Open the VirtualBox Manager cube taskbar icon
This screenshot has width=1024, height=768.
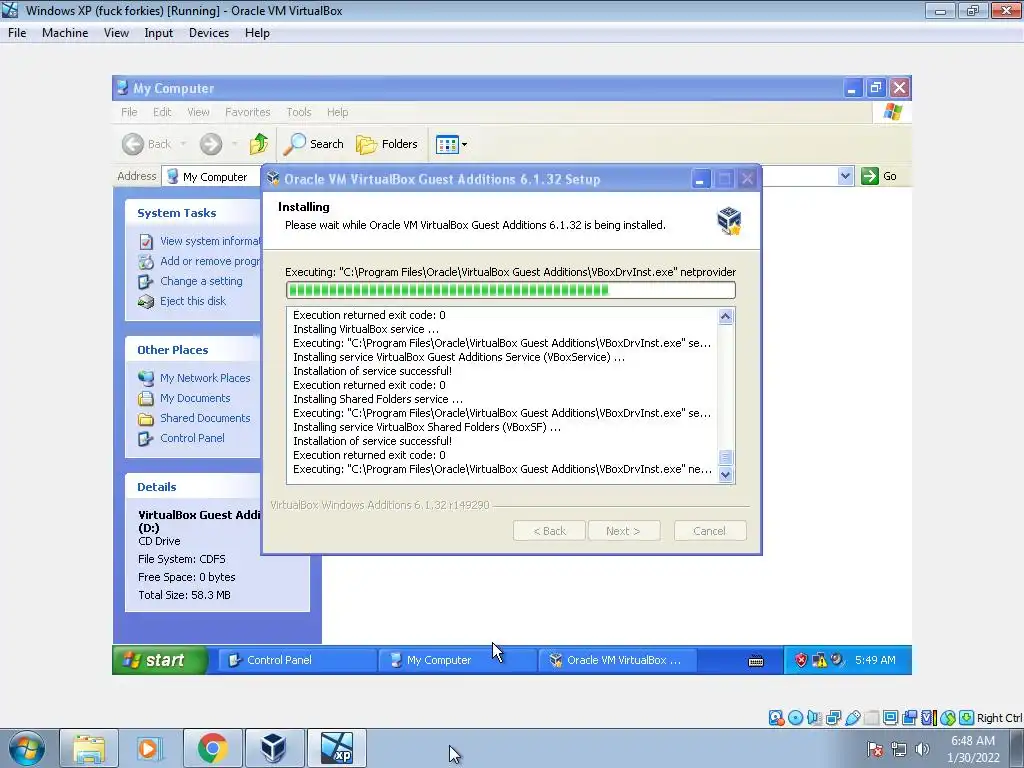click(274, 748)
